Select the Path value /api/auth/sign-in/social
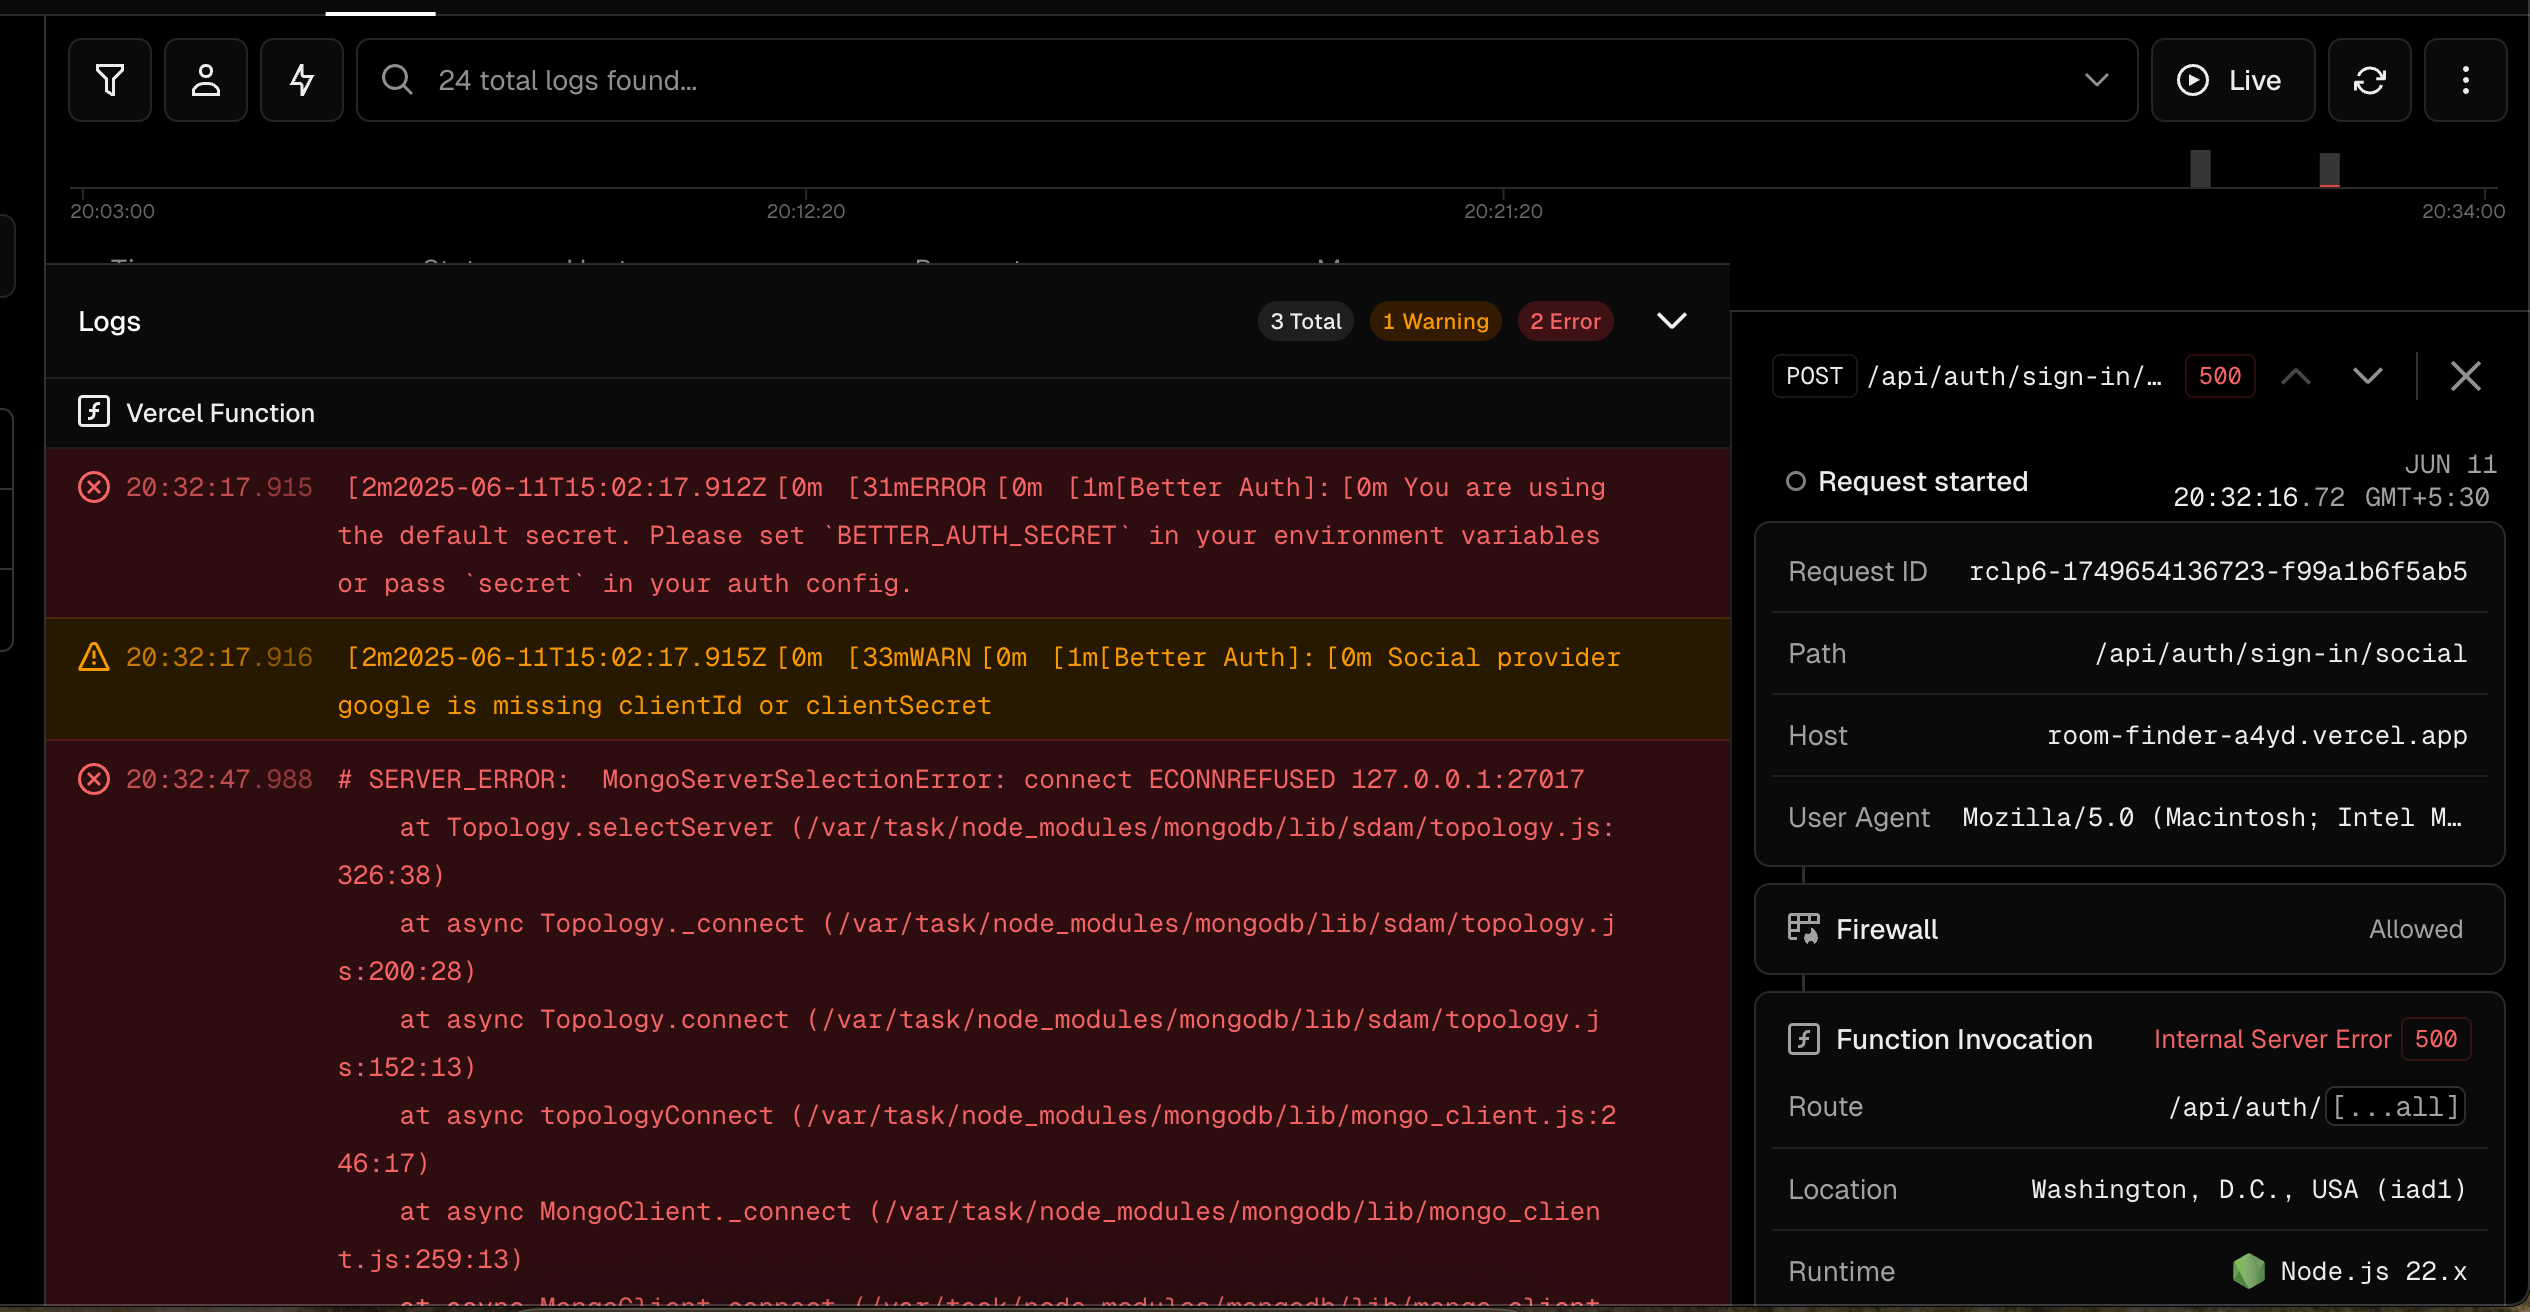Viewport: 2530px width, 1312px height. point(2281,653)
